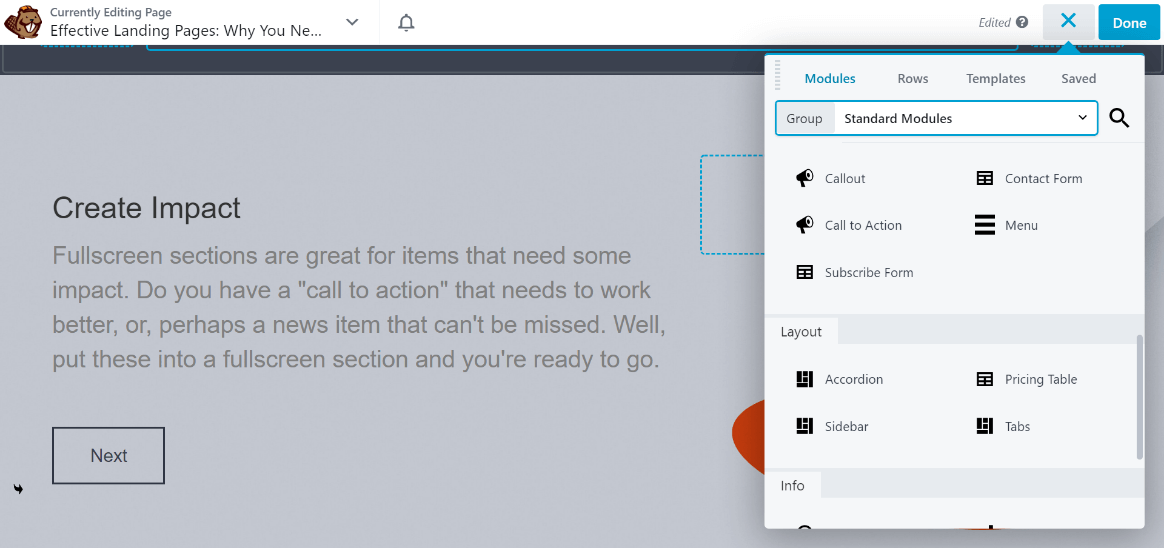Select the Menu module label

[x=1021, y=225]
